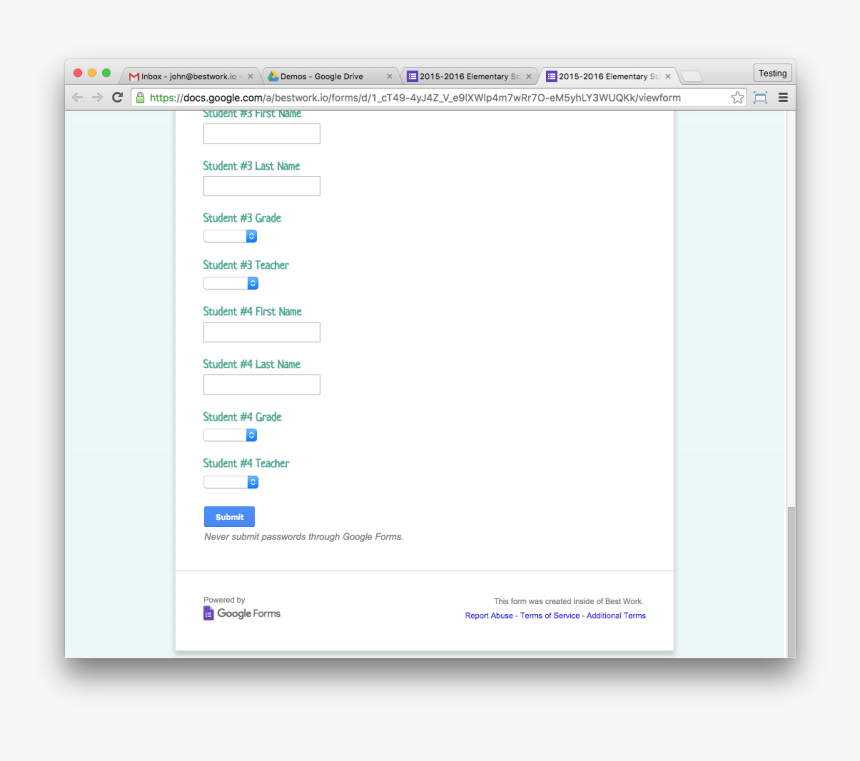Open the Chrome hamburger menu
Image resolution: width=860 pixels, height=761 pixels.
point(783,97)
